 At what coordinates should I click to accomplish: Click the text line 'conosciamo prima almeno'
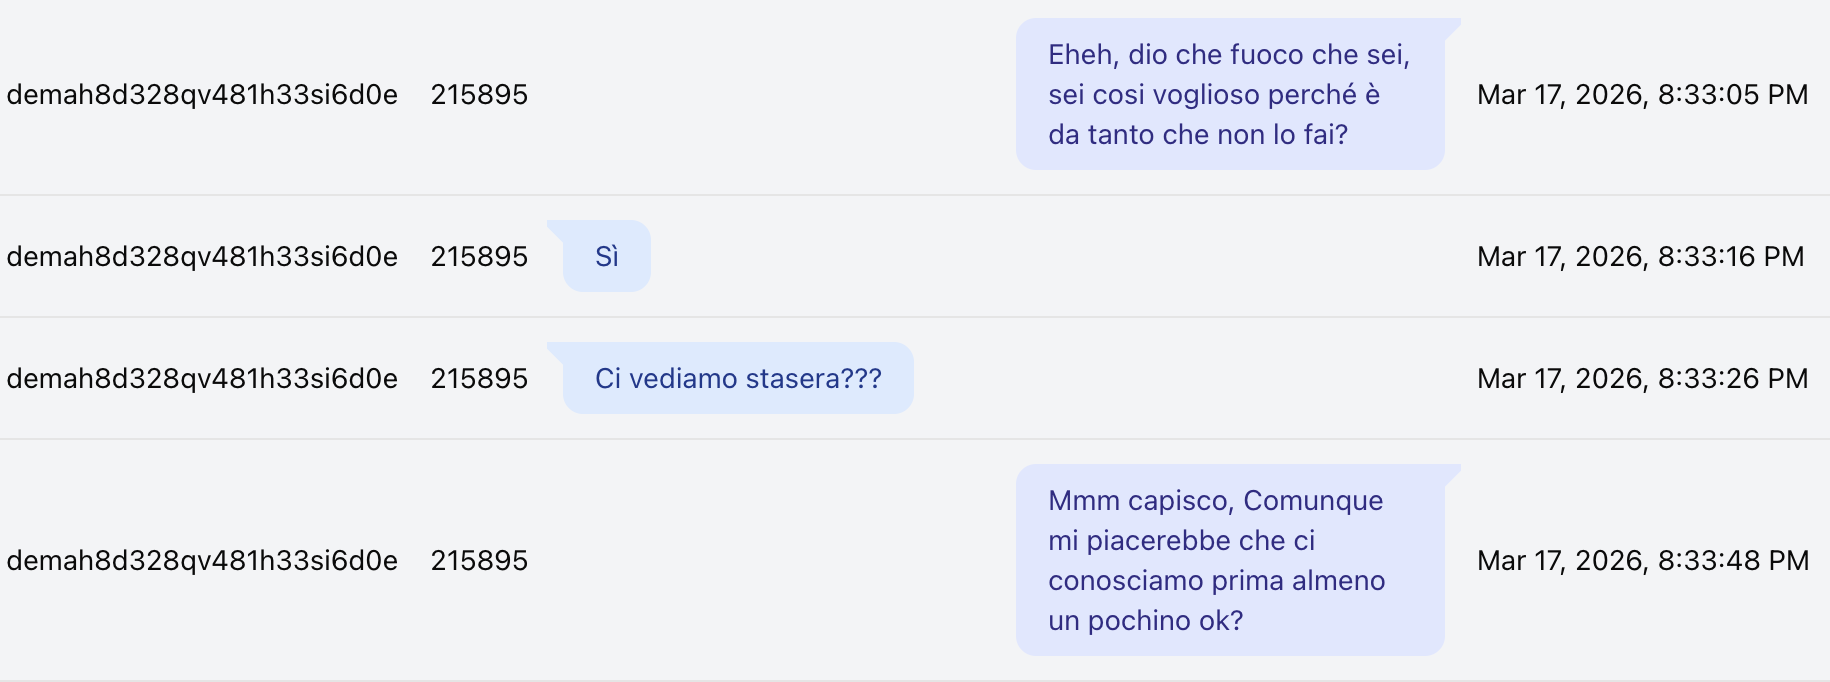pyautogui.click(x=1216, y=581)
